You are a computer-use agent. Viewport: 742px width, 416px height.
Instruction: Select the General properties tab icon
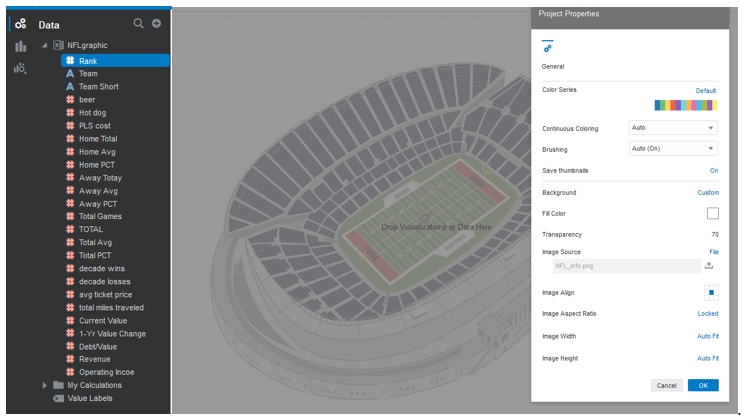coord(547,48)
